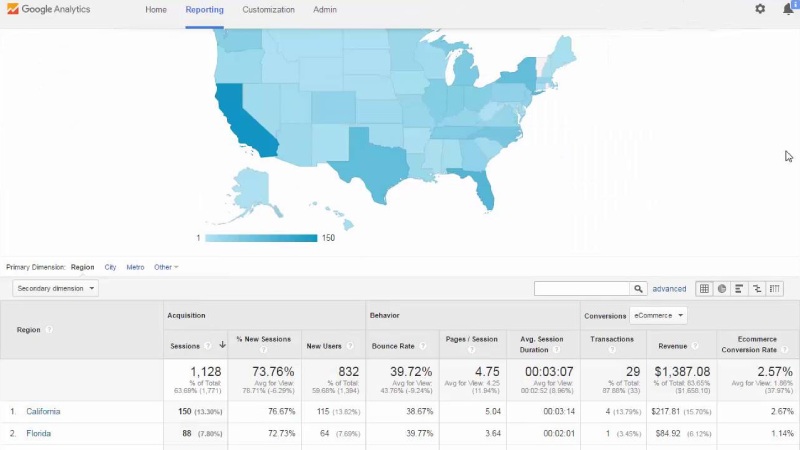The height and width of the screenshot is (450, 800).
Task: Select the Reporting tab
Action: coord(204,10)
